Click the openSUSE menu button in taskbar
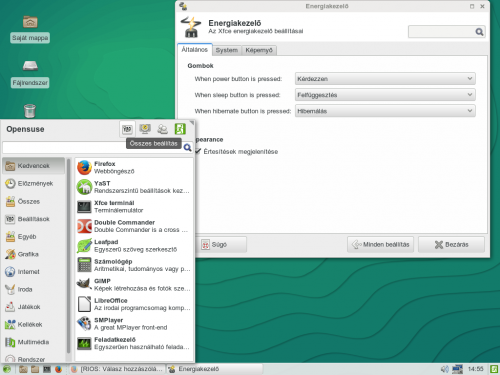The height and width of the screenshot is (375, 500). 7,369
